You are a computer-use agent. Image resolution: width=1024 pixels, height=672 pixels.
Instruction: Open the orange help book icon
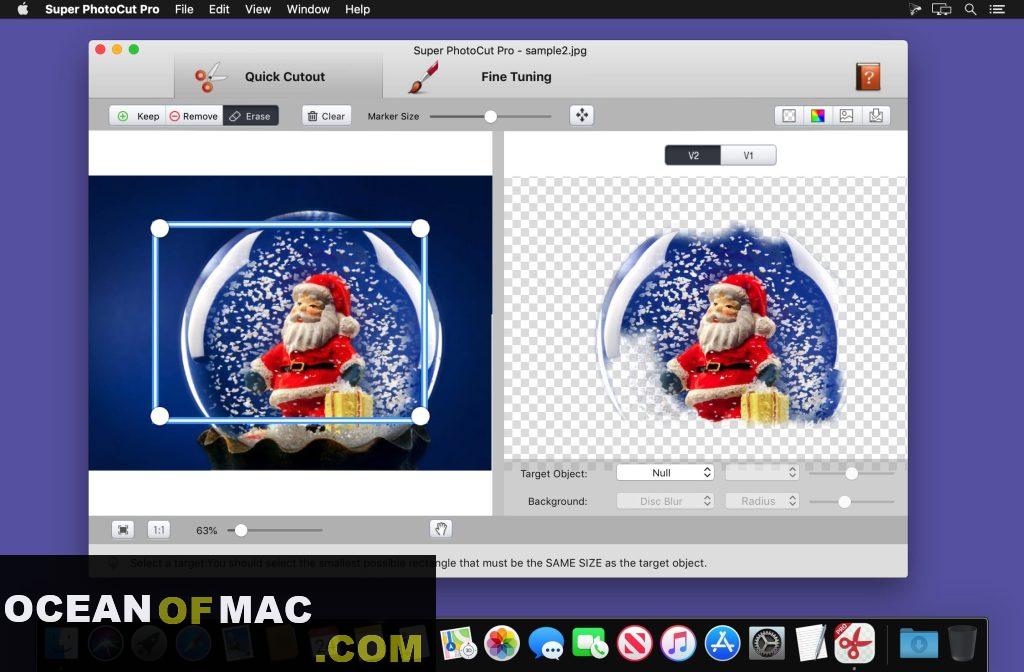868,77
